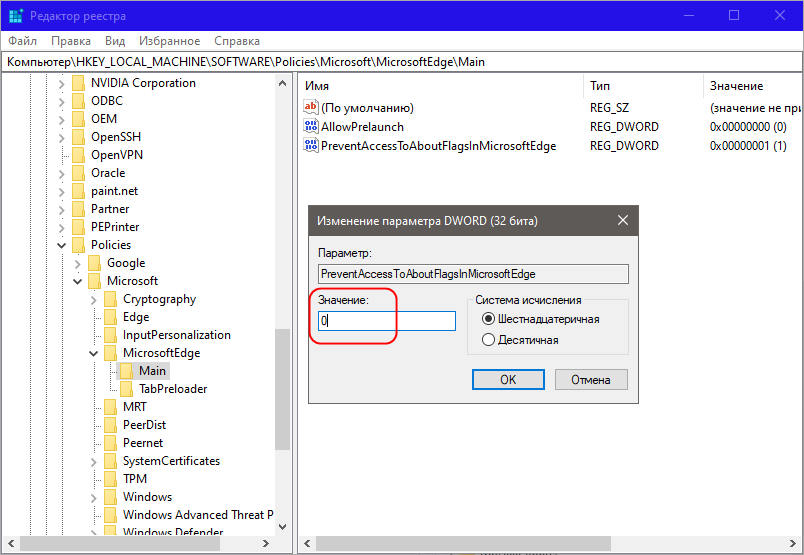Click the MRT folder icon
Viewport: 804px width, 555px height.
(110, 407)
